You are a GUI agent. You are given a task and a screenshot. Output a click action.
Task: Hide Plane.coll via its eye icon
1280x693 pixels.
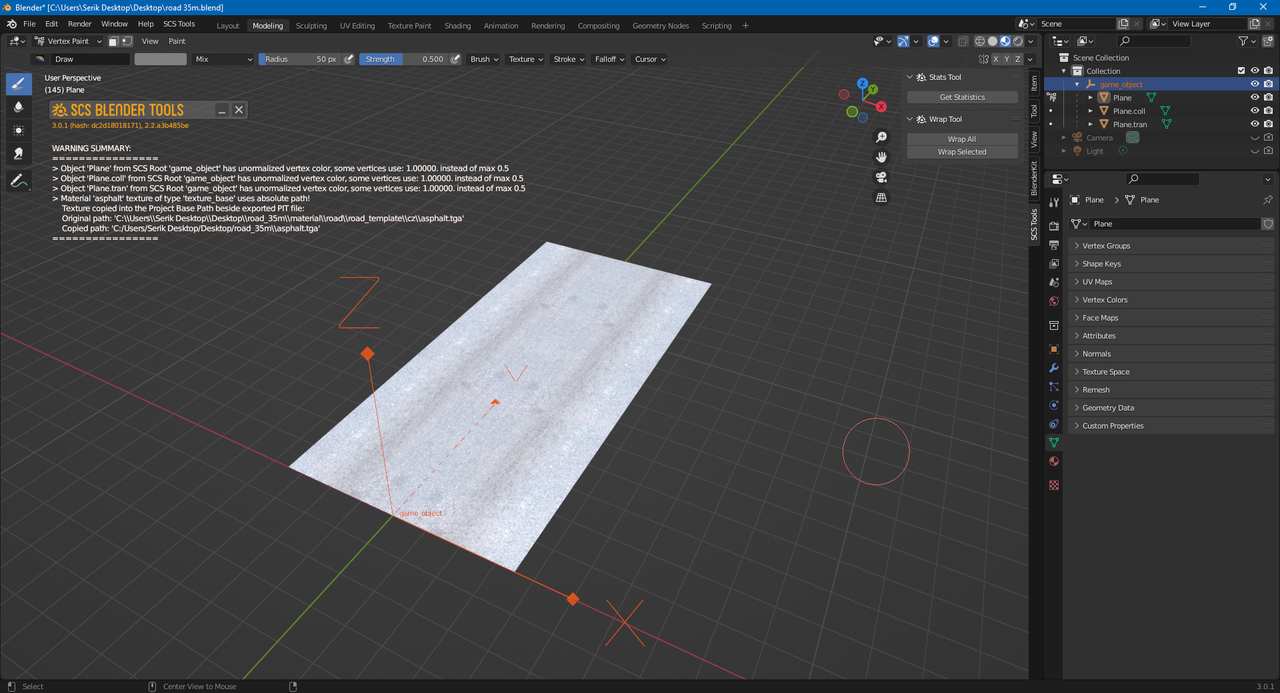coord(1255,111)
